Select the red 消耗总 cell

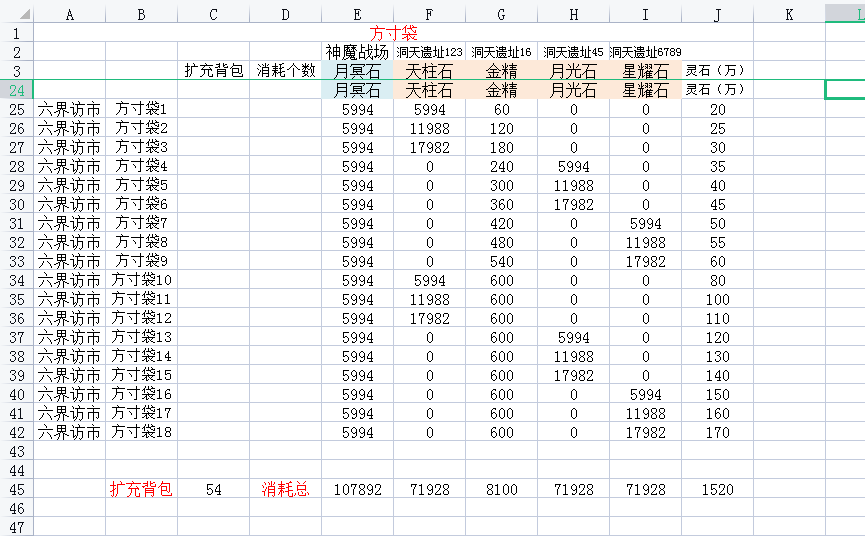tap(285, 489)
